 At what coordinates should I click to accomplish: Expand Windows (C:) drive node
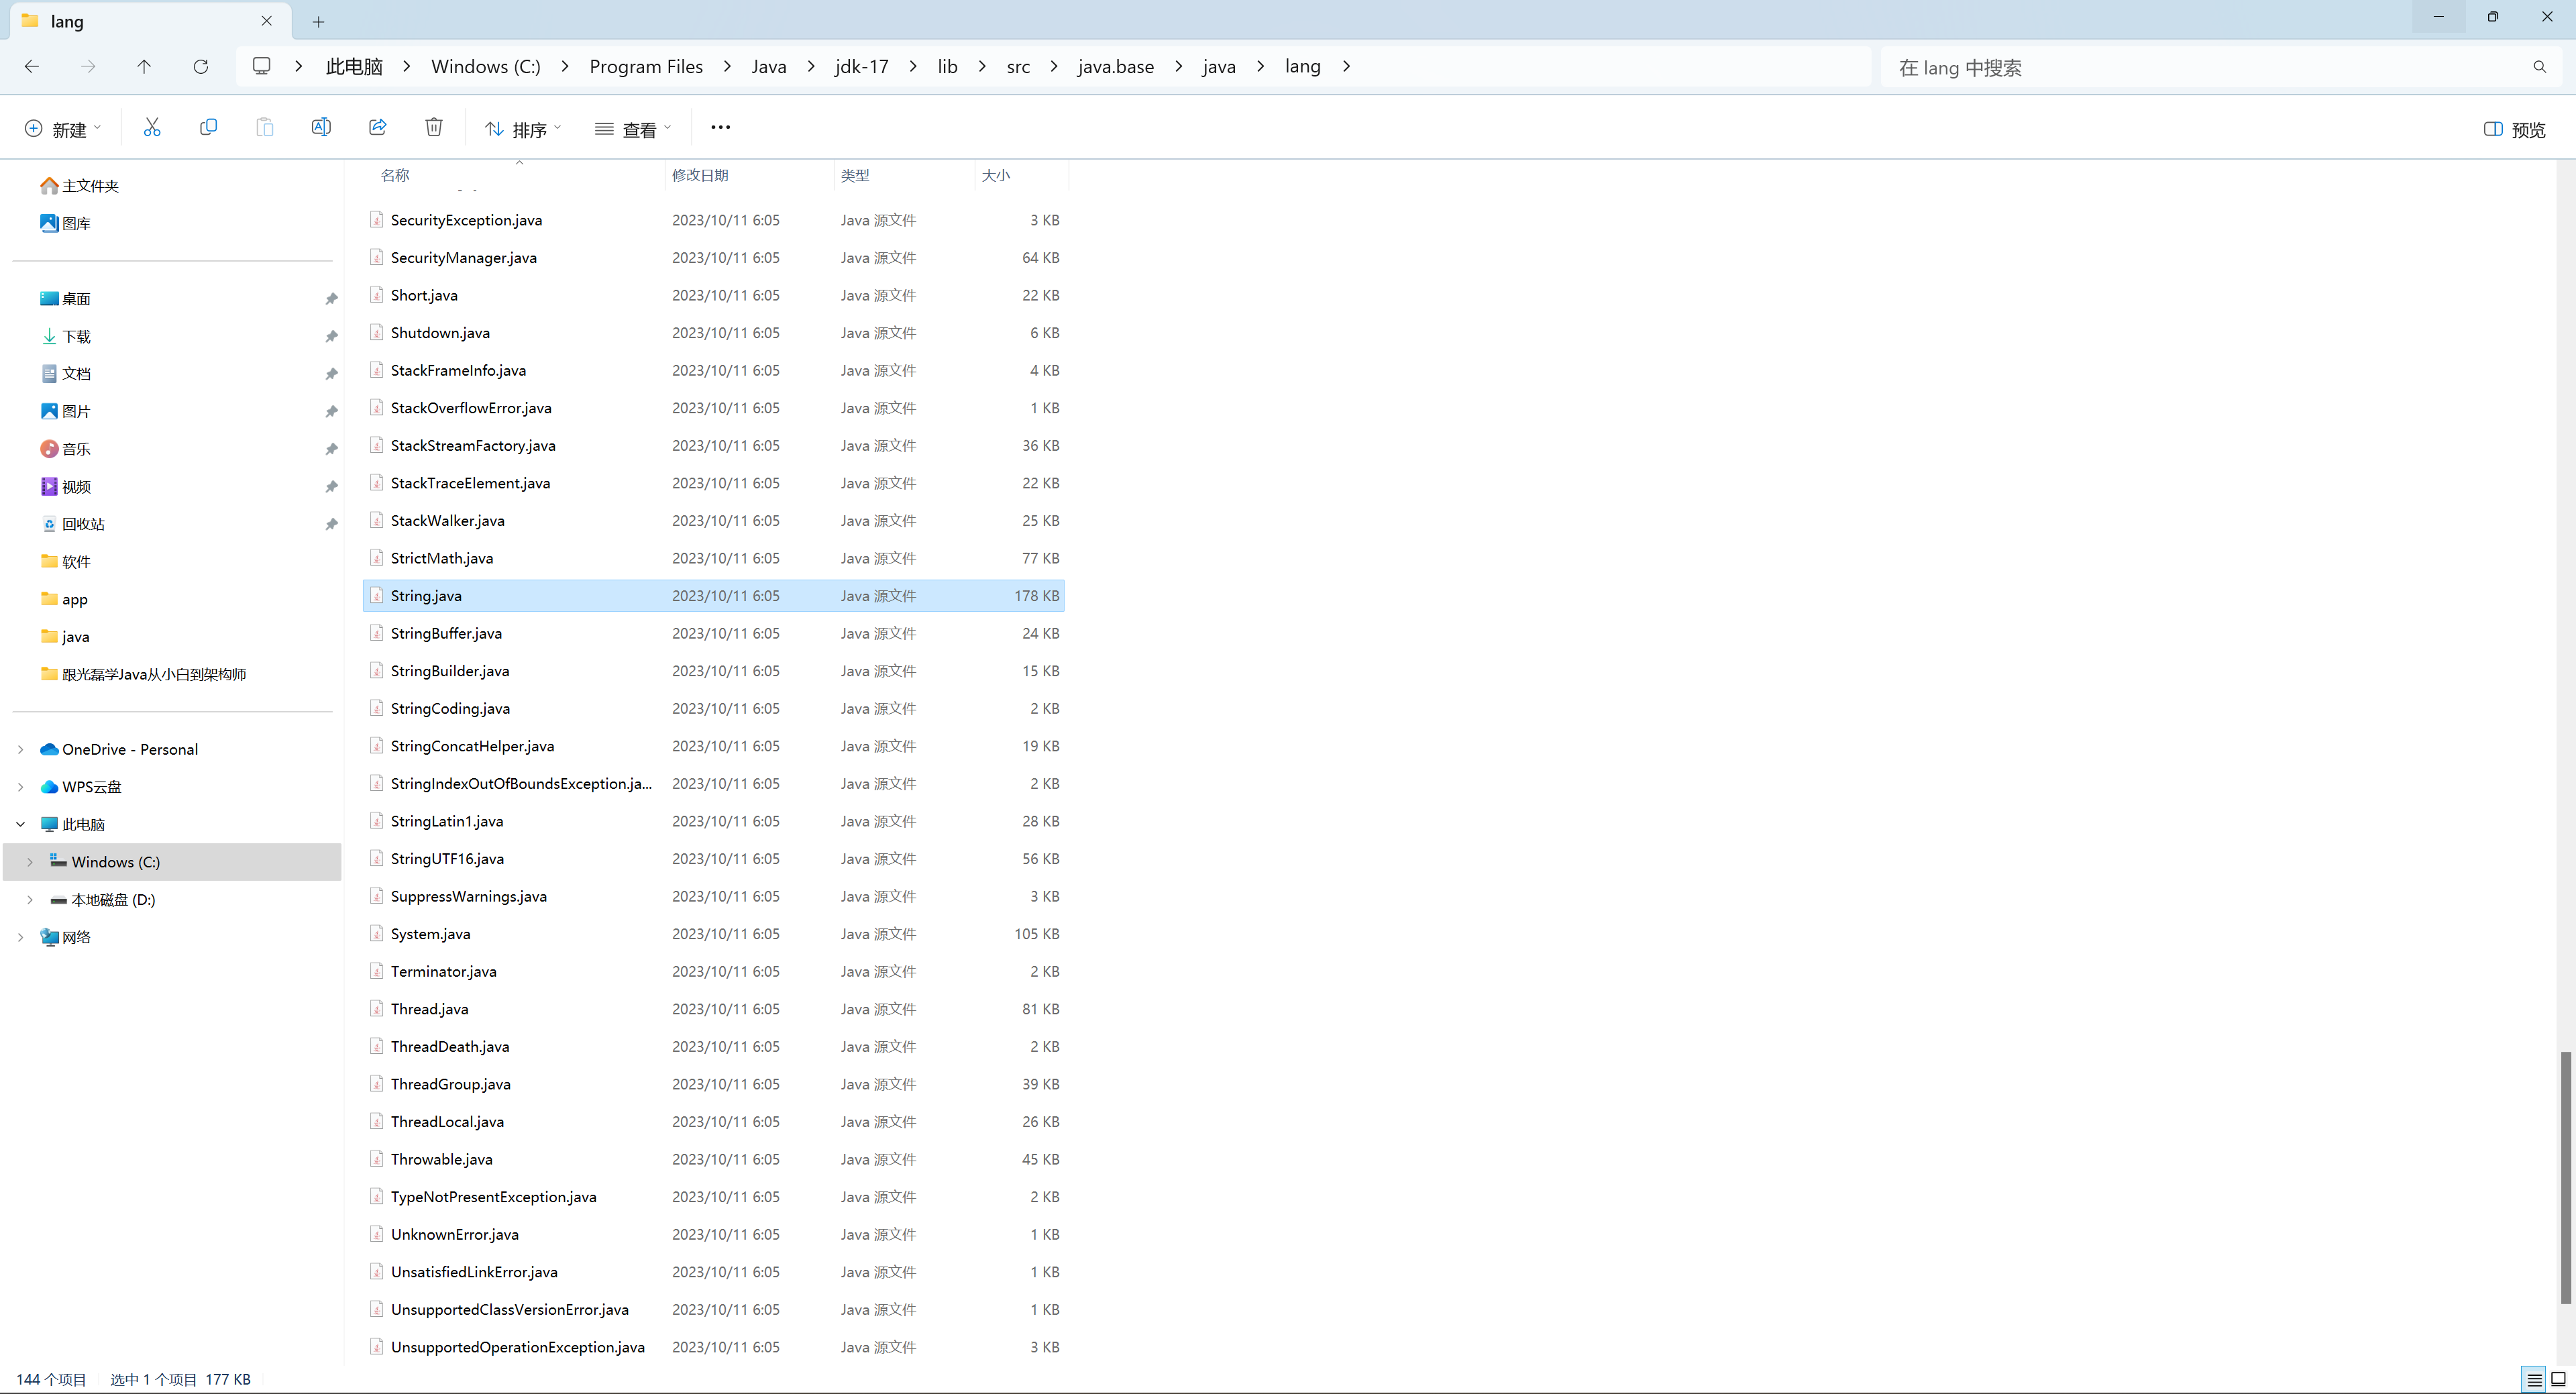click(x=30, y=862)
